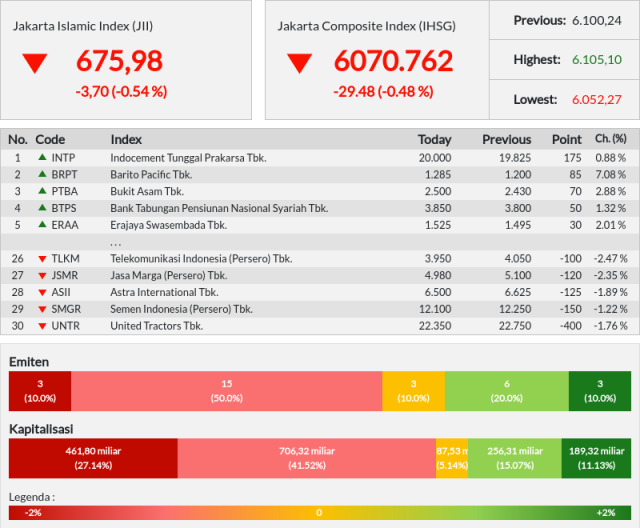This screenshot has height=528, width=640.
Task: Click the Highest value 6.105,10
Action: pyautogui.click(x=597, y=60)
